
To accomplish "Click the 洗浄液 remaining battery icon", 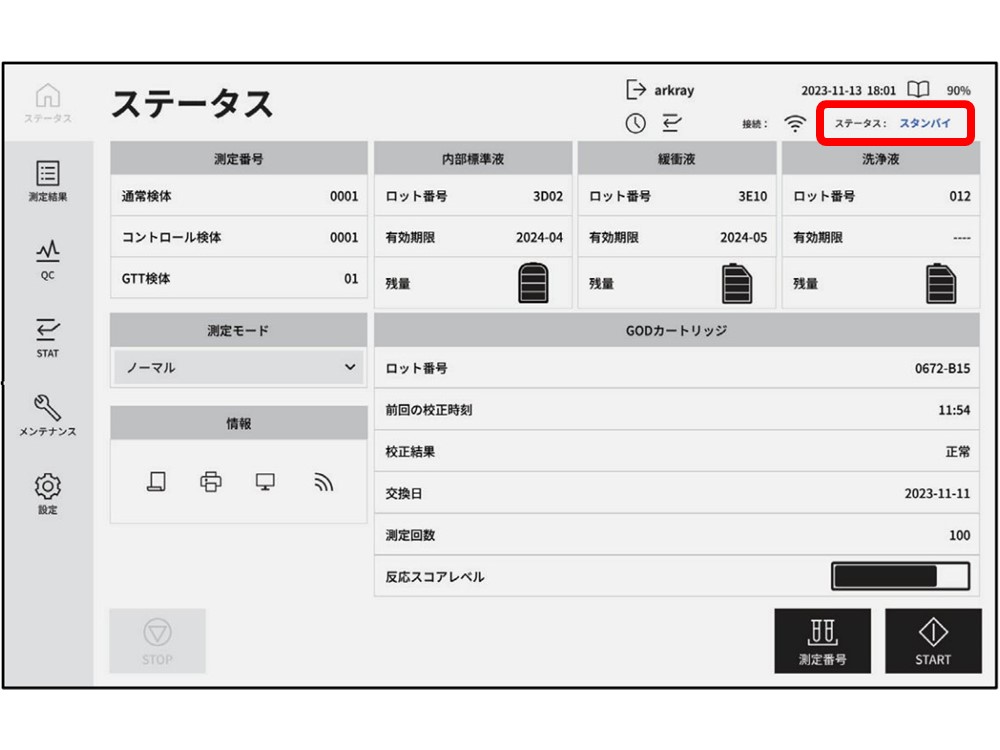I will (x=944, y=281).
